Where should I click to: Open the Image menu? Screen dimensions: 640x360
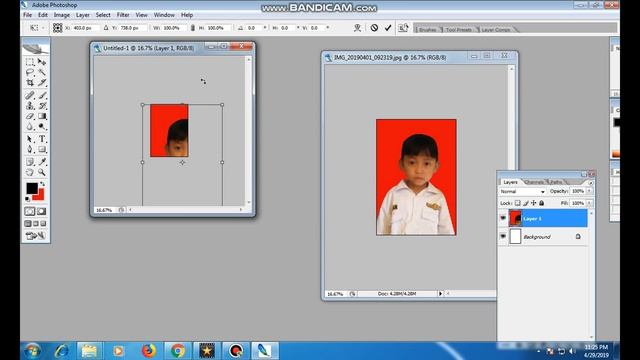pyautogui.click(x=62, y=15)
